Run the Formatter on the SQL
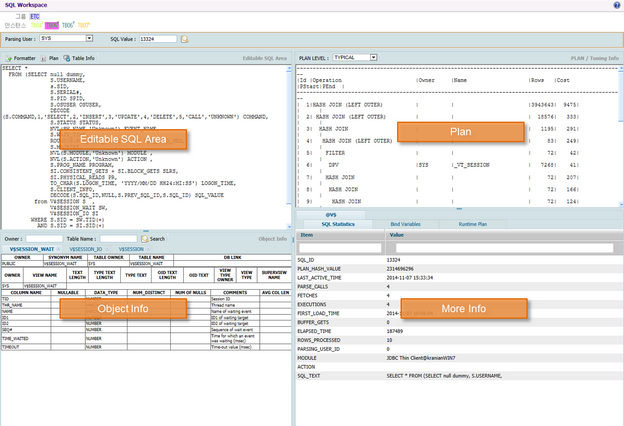The image size is (624, 426). pos(20,58)
